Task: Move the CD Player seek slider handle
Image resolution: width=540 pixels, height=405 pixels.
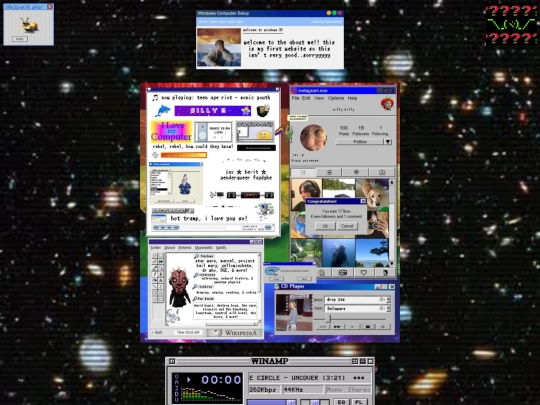Action: [329, 319]
